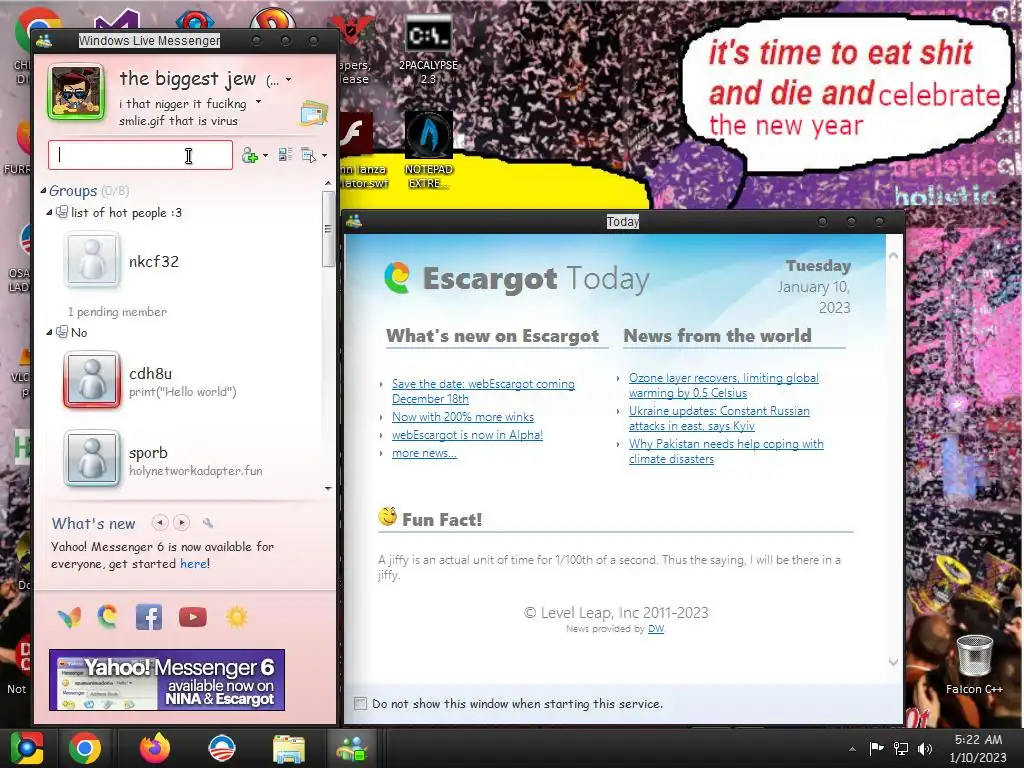
Task: Collapse the list of hot people :3 group
Action: (49, 213)
